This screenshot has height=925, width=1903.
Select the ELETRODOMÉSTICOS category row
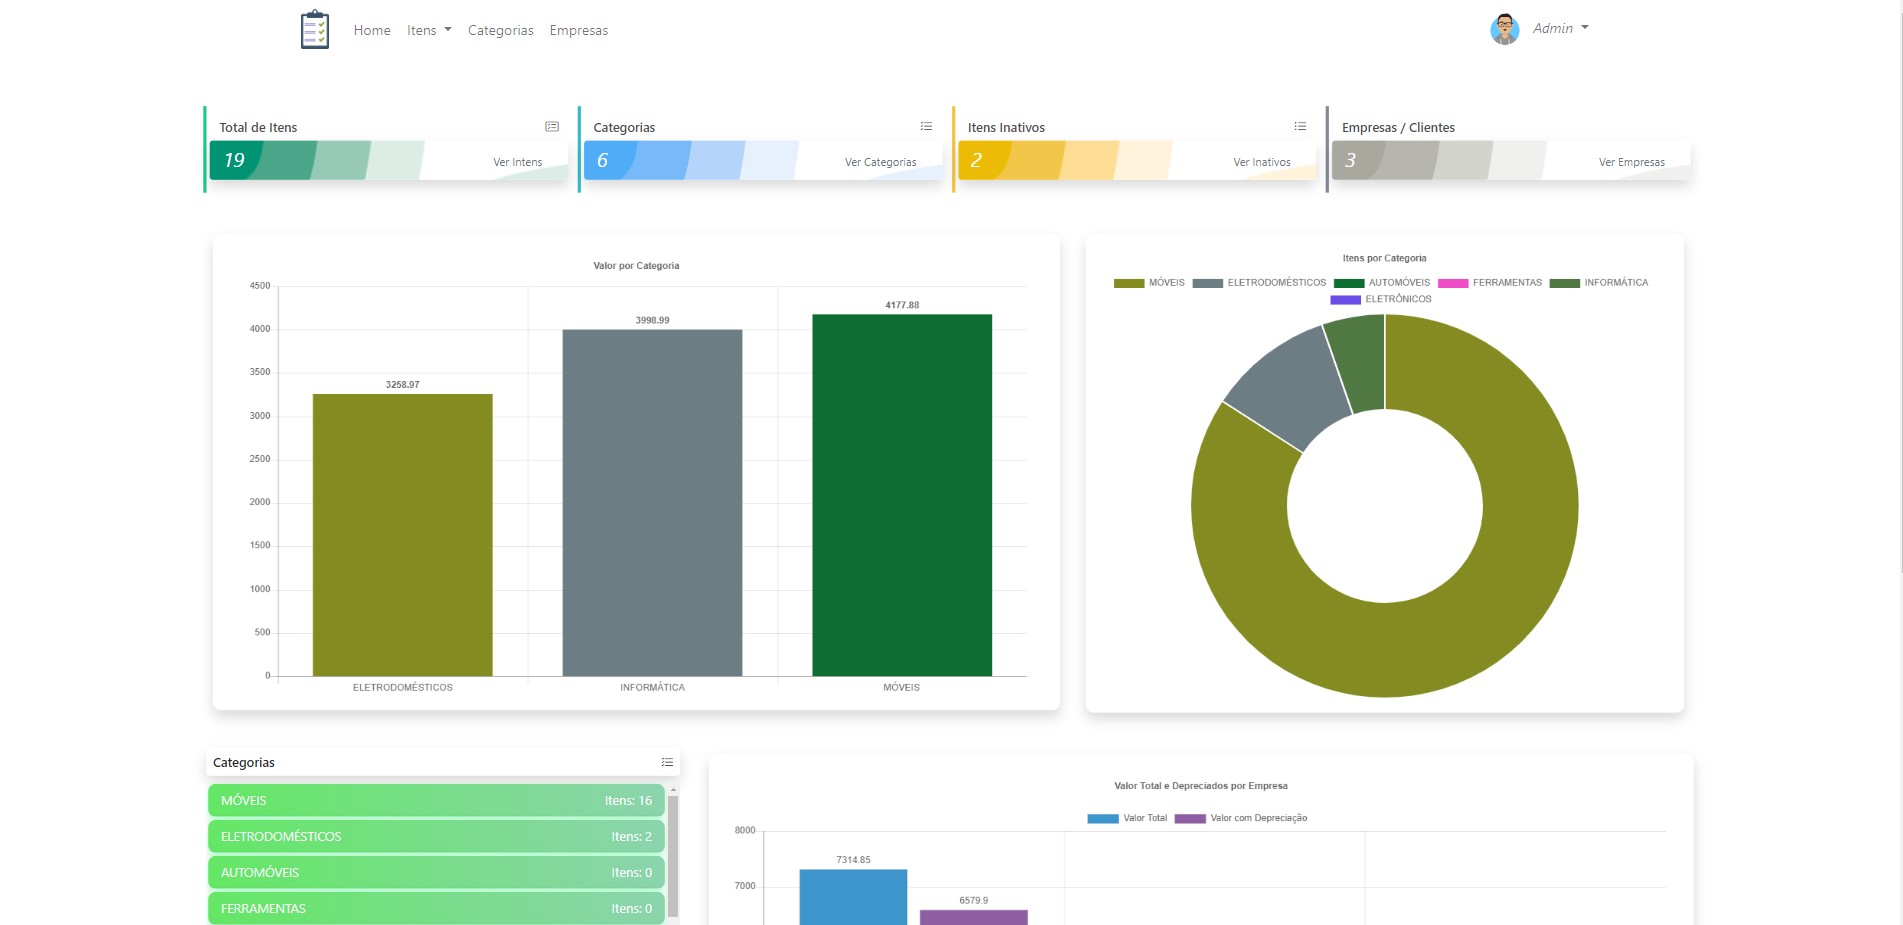pyautogui.click(x=436, y=836)
